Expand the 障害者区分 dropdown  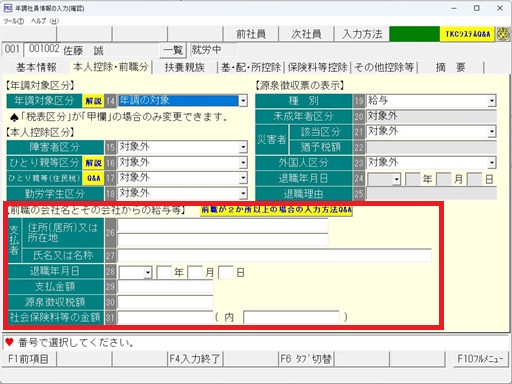[243, 147]
